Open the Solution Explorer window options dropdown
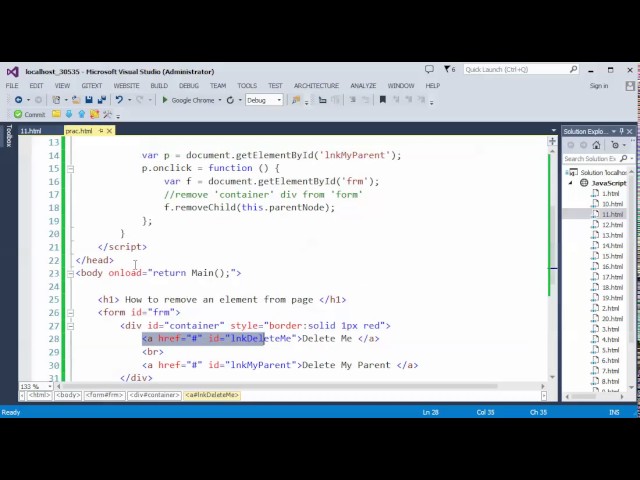The width and height of the screenshot is (640, 480). click(613, 131)
